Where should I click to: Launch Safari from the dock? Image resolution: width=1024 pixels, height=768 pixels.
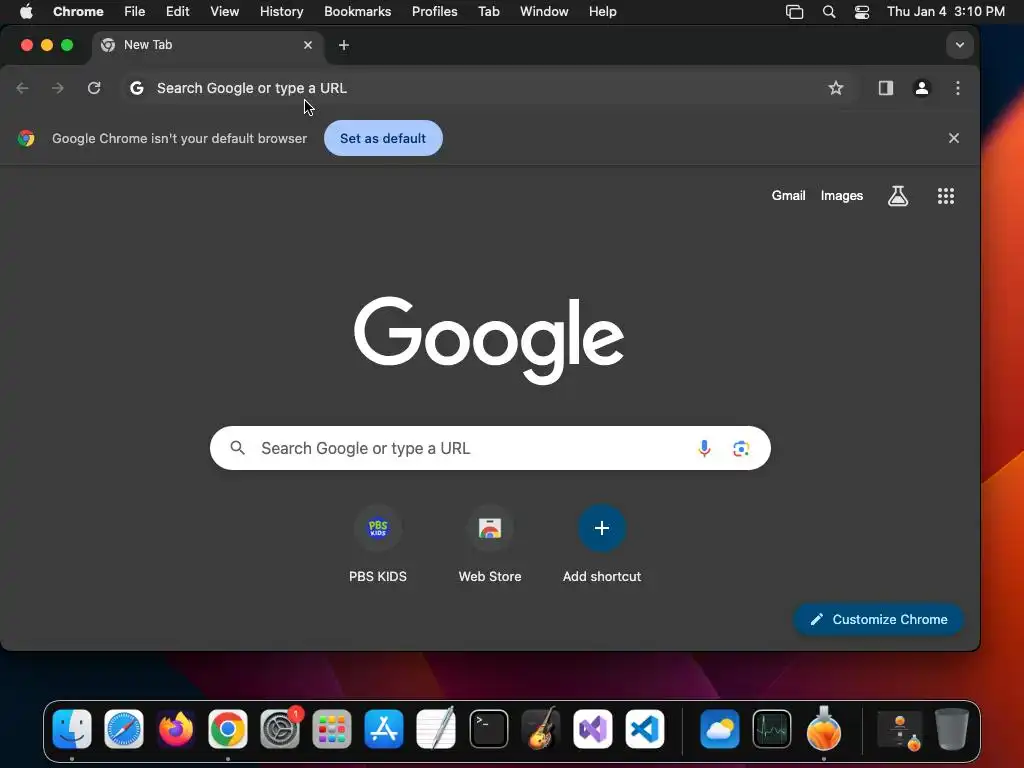pyautogui.click(x=124, y=729)
